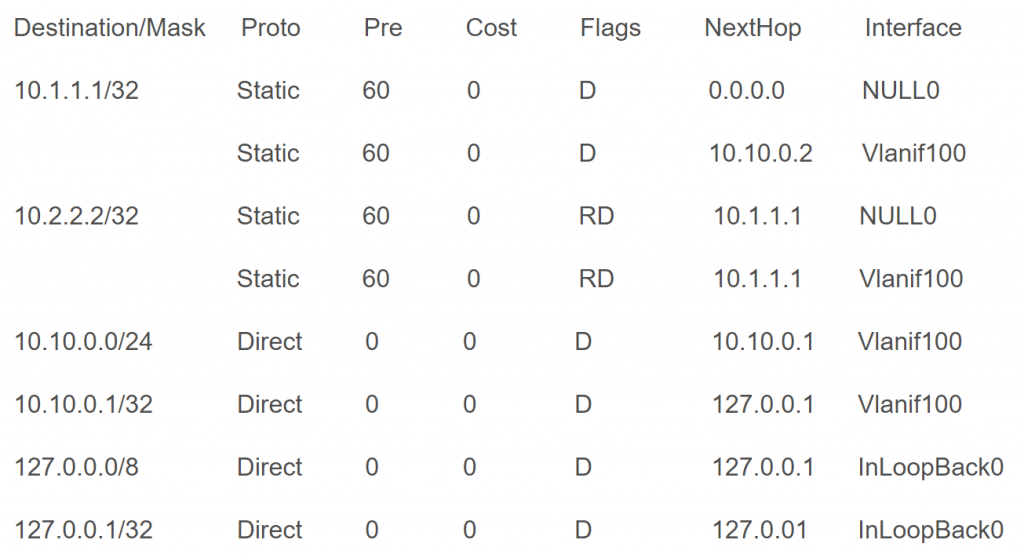Click the 10.10.0.0/24 destination entry
This screenshot has width=1024, height=558.
tap(83, 342)
